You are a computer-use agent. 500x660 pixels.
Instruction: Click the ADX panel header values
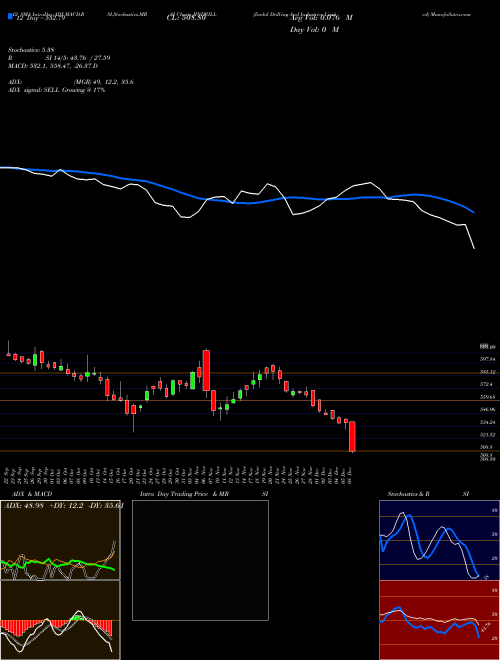(x=64, y=505)
